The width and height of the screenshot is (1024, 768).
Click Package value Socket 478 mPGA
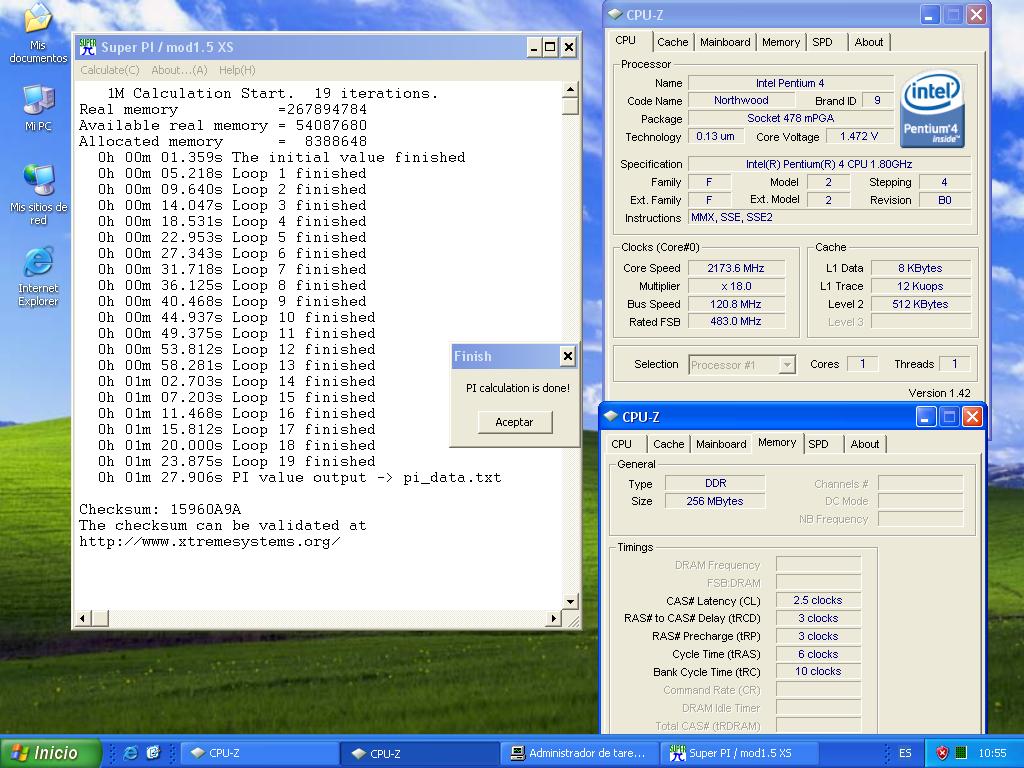tap(790, 118)
